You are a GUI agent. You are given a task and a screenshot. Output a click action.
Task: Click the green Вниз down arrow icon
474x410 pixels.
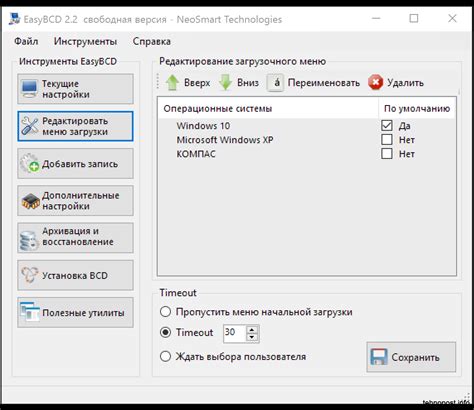coord(225,82)
